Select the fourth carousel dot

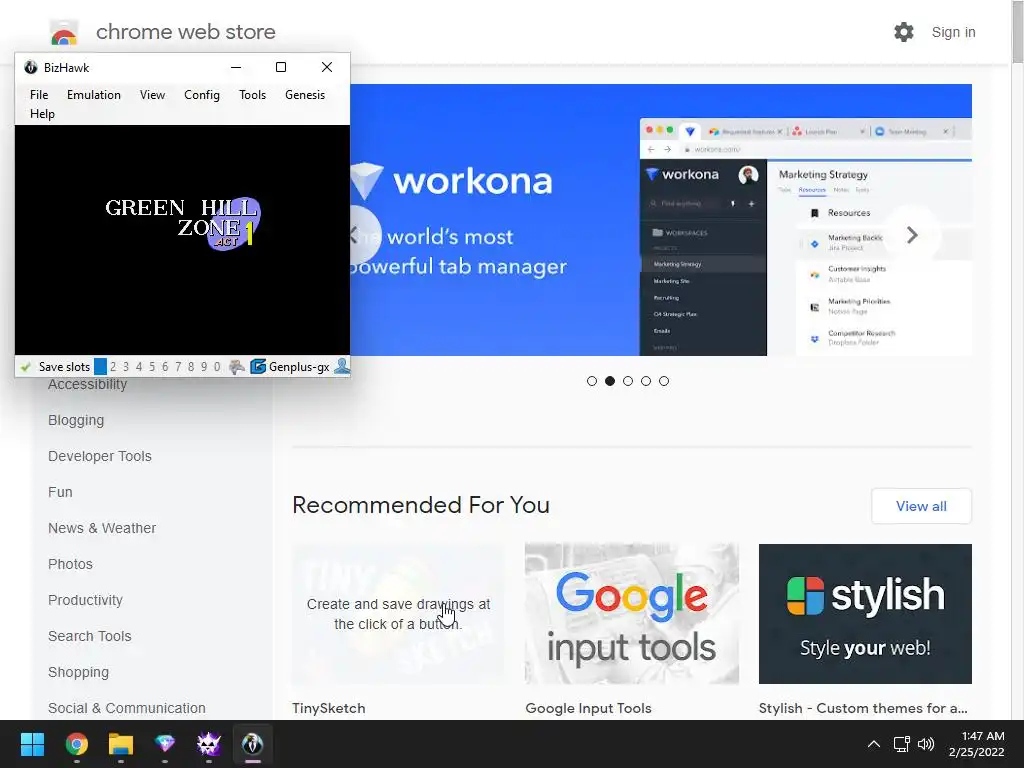click(646, 381)
